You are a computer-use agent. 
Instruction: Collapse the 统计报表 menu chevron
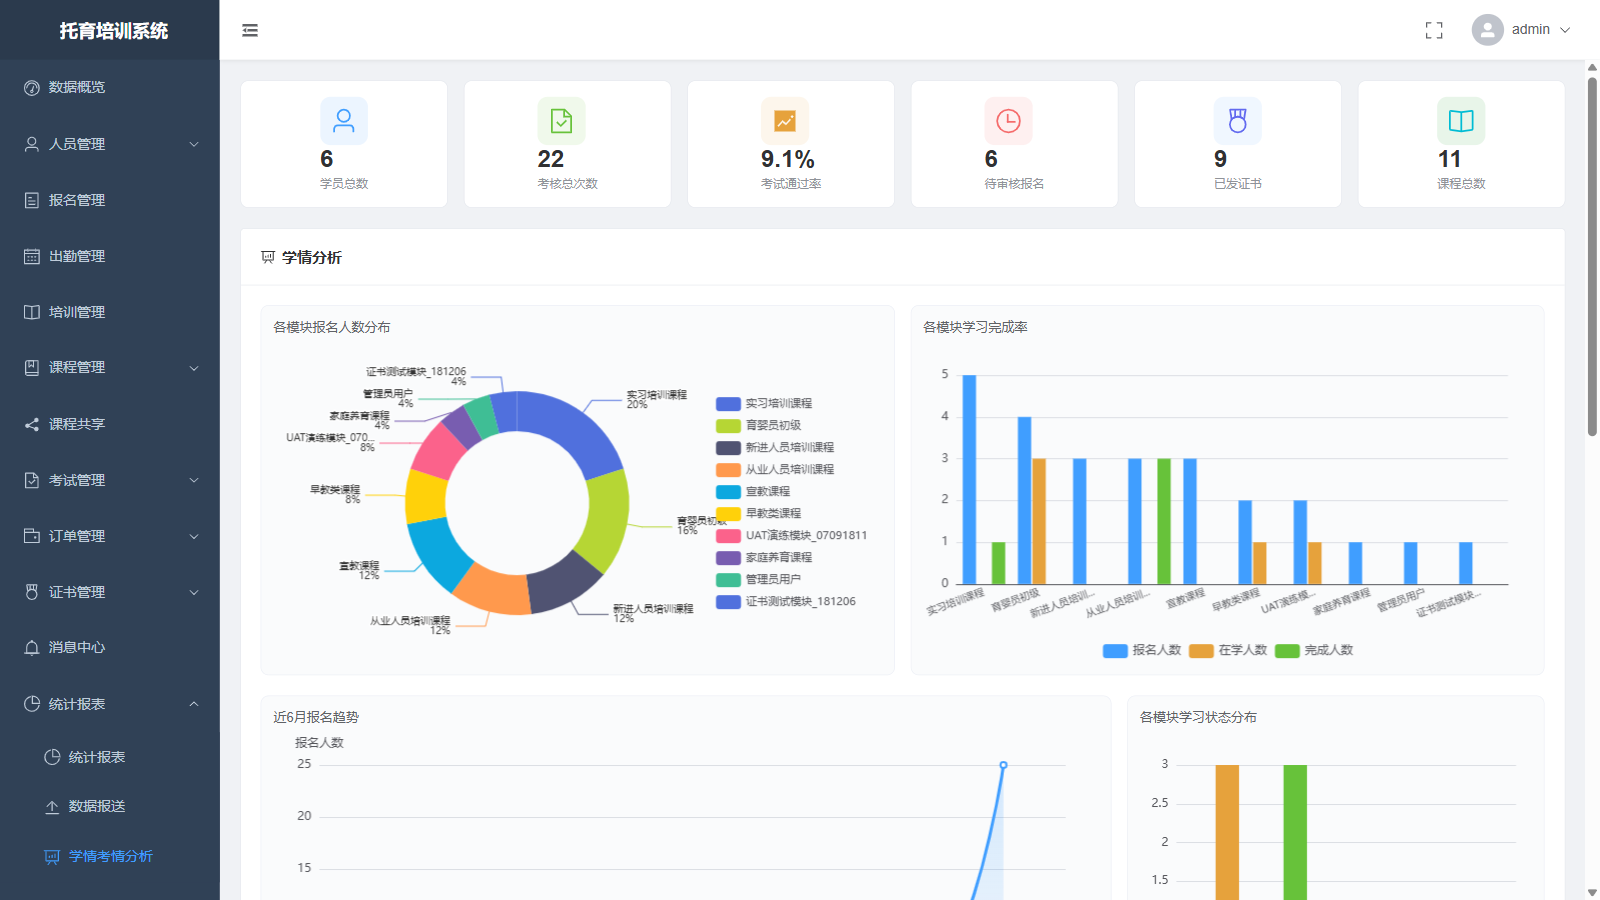tap(194, 704)
